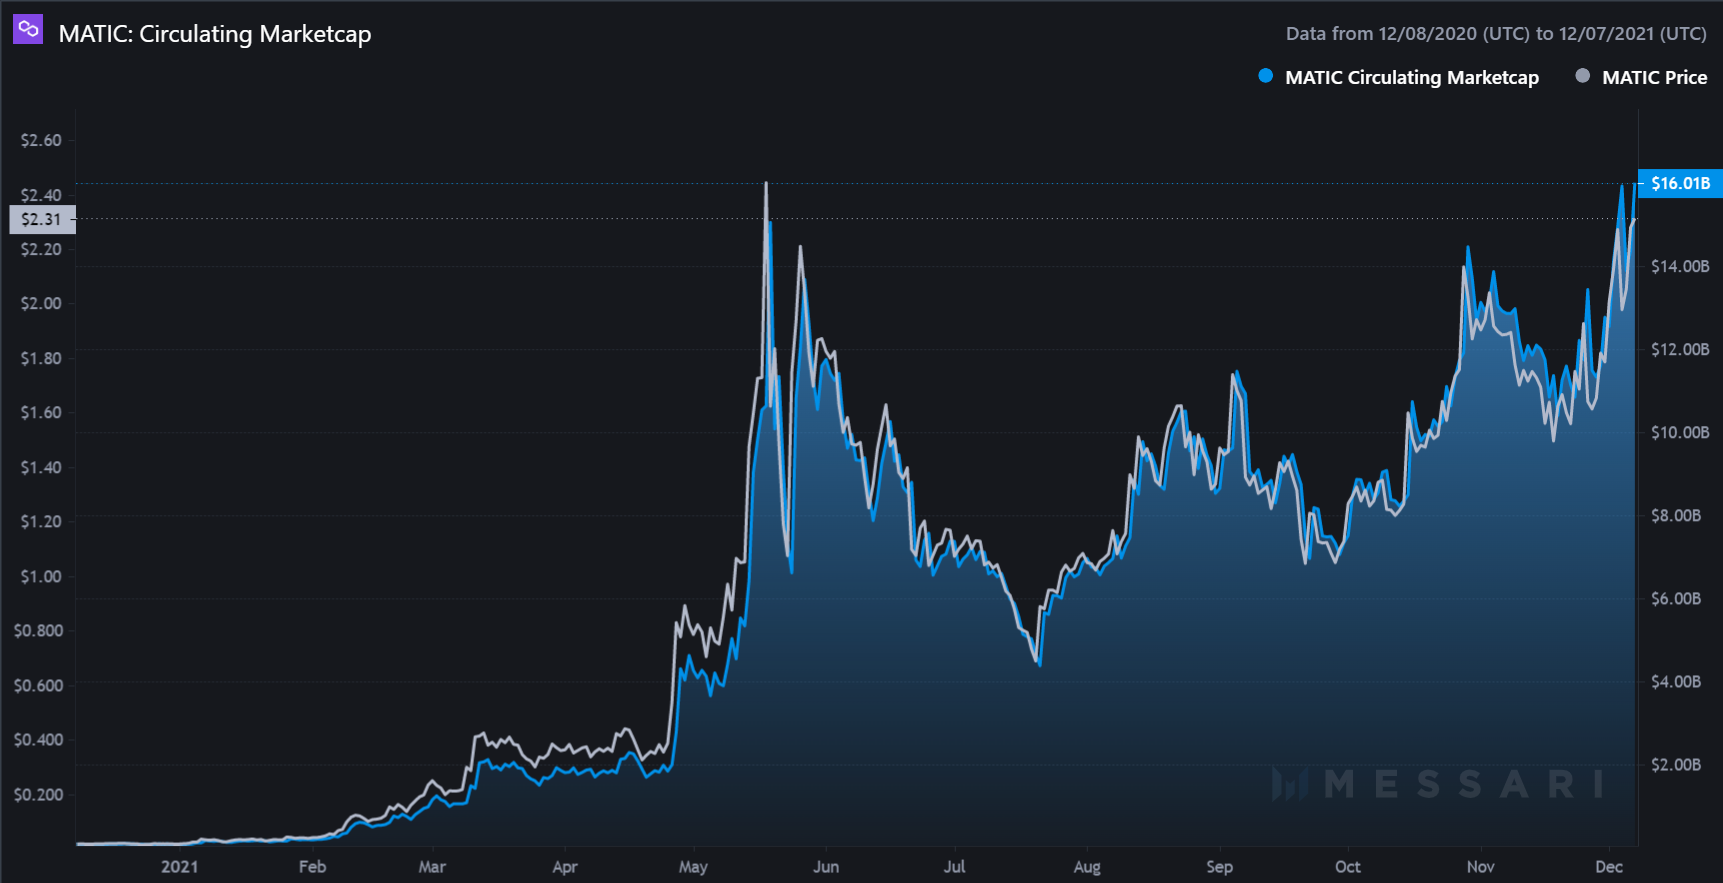Click the $0.400 price axis label
This screenshot has height=883, width=1723.
[38, 739]
